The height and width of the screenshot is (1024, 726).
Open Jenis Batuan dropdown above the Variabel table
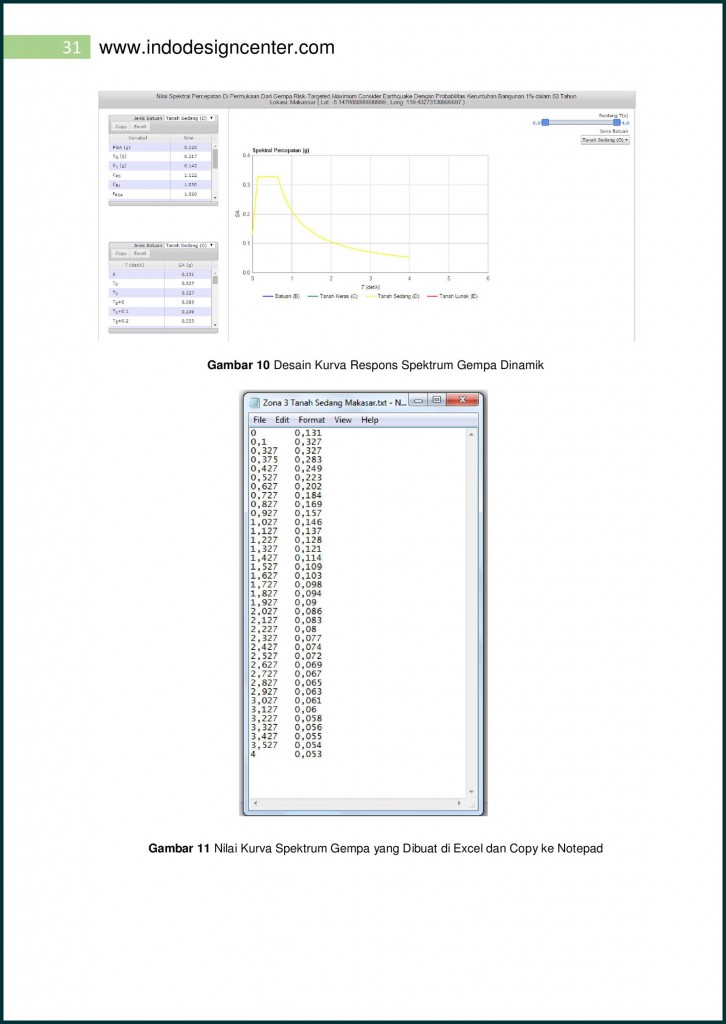click(190, 118)
